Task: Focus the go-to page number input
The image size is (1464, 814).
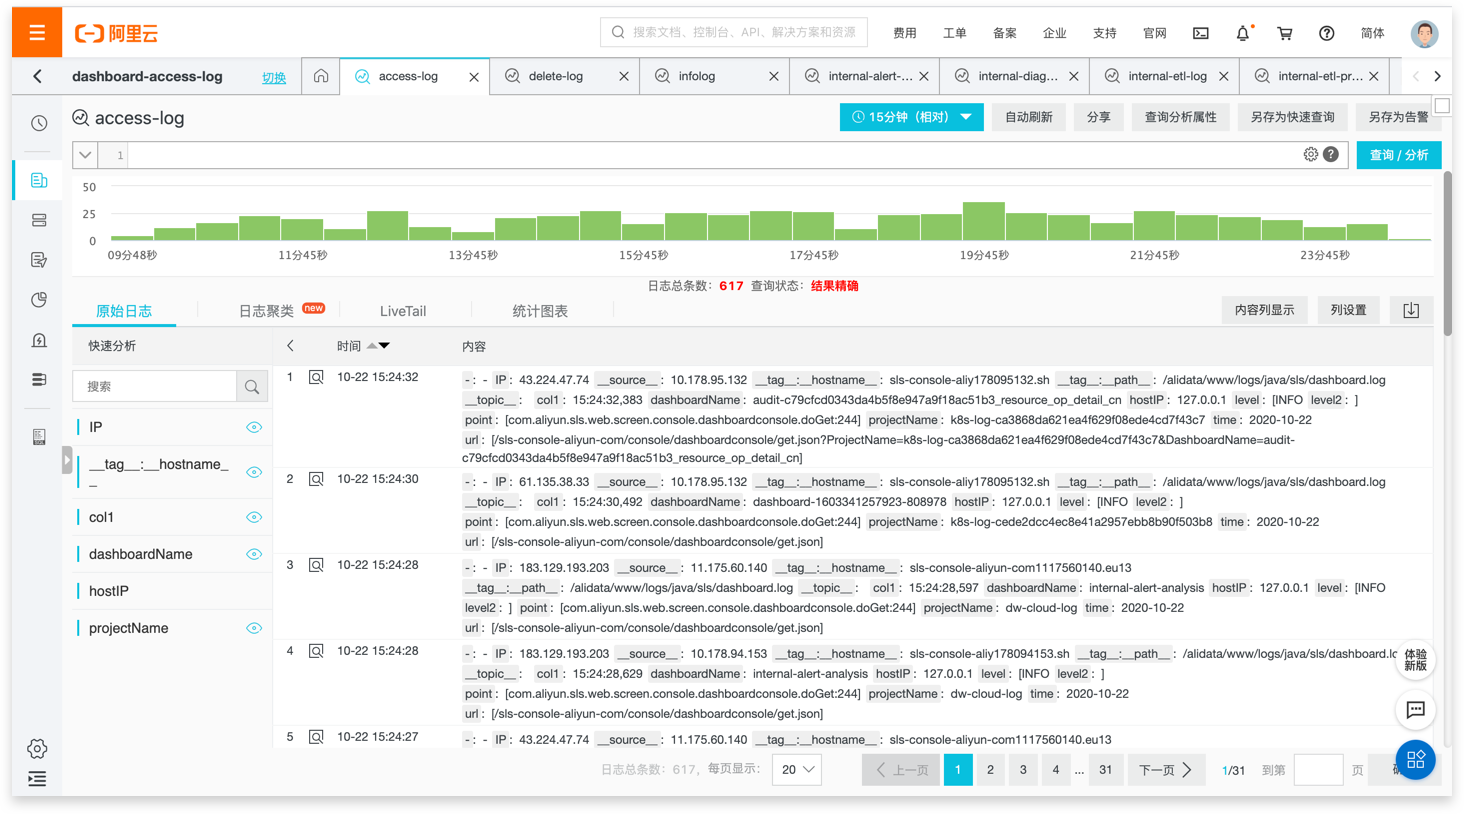Action: click(x=1318, y=770)
